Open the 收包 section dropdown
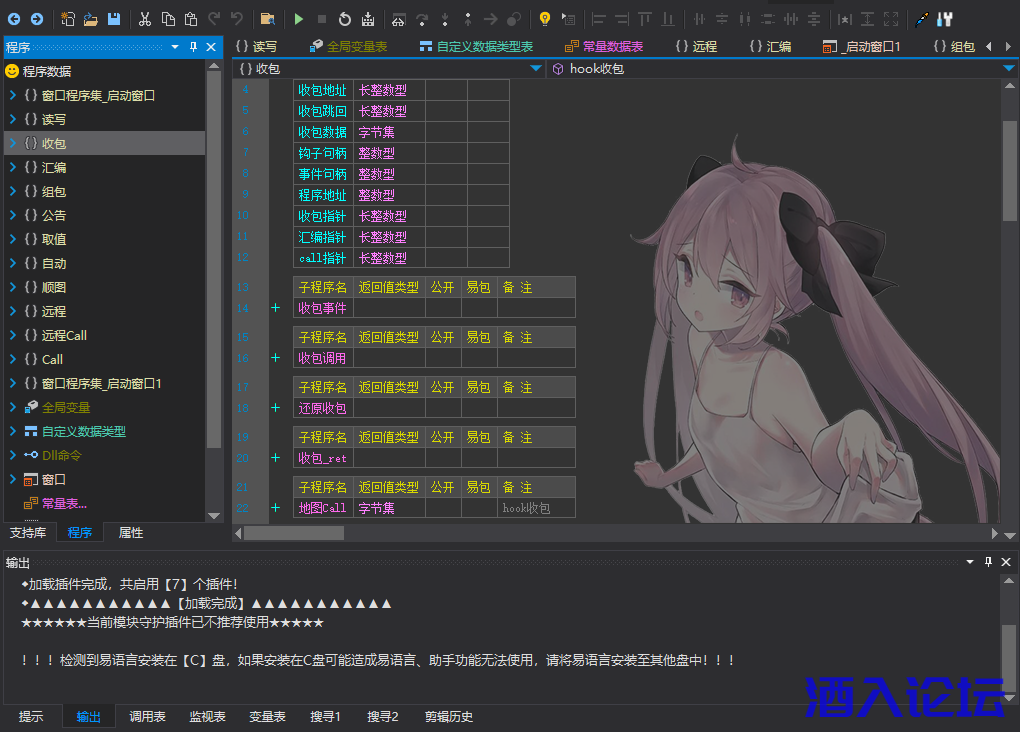Screen dimensions: 1020x732 [x=537, y=68]
